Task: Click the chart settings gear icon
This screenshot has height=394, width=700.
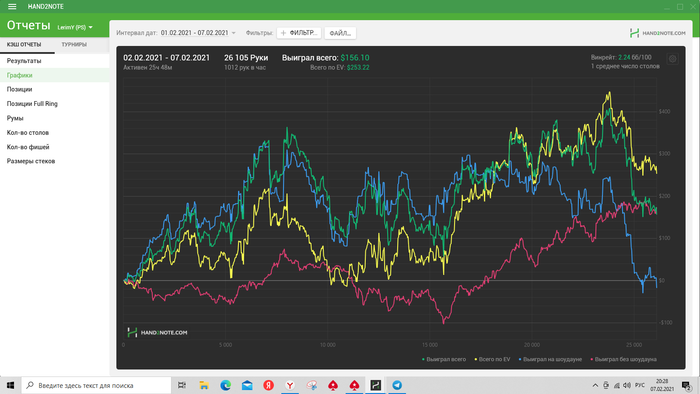Action: (x=672, y=59)
